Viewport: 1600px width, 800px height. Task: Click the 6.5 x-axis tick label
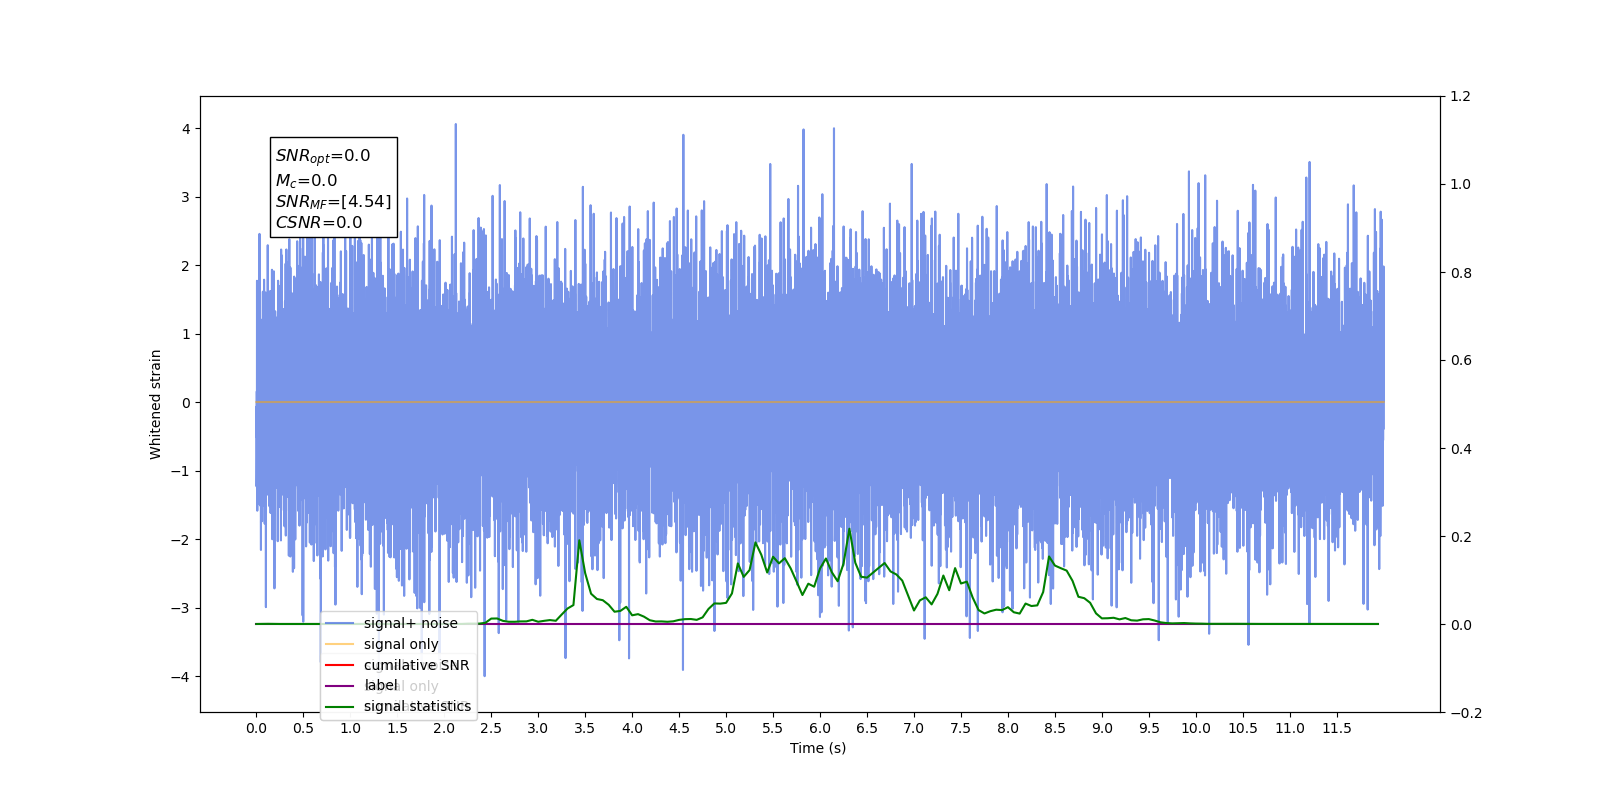[867, 728]
